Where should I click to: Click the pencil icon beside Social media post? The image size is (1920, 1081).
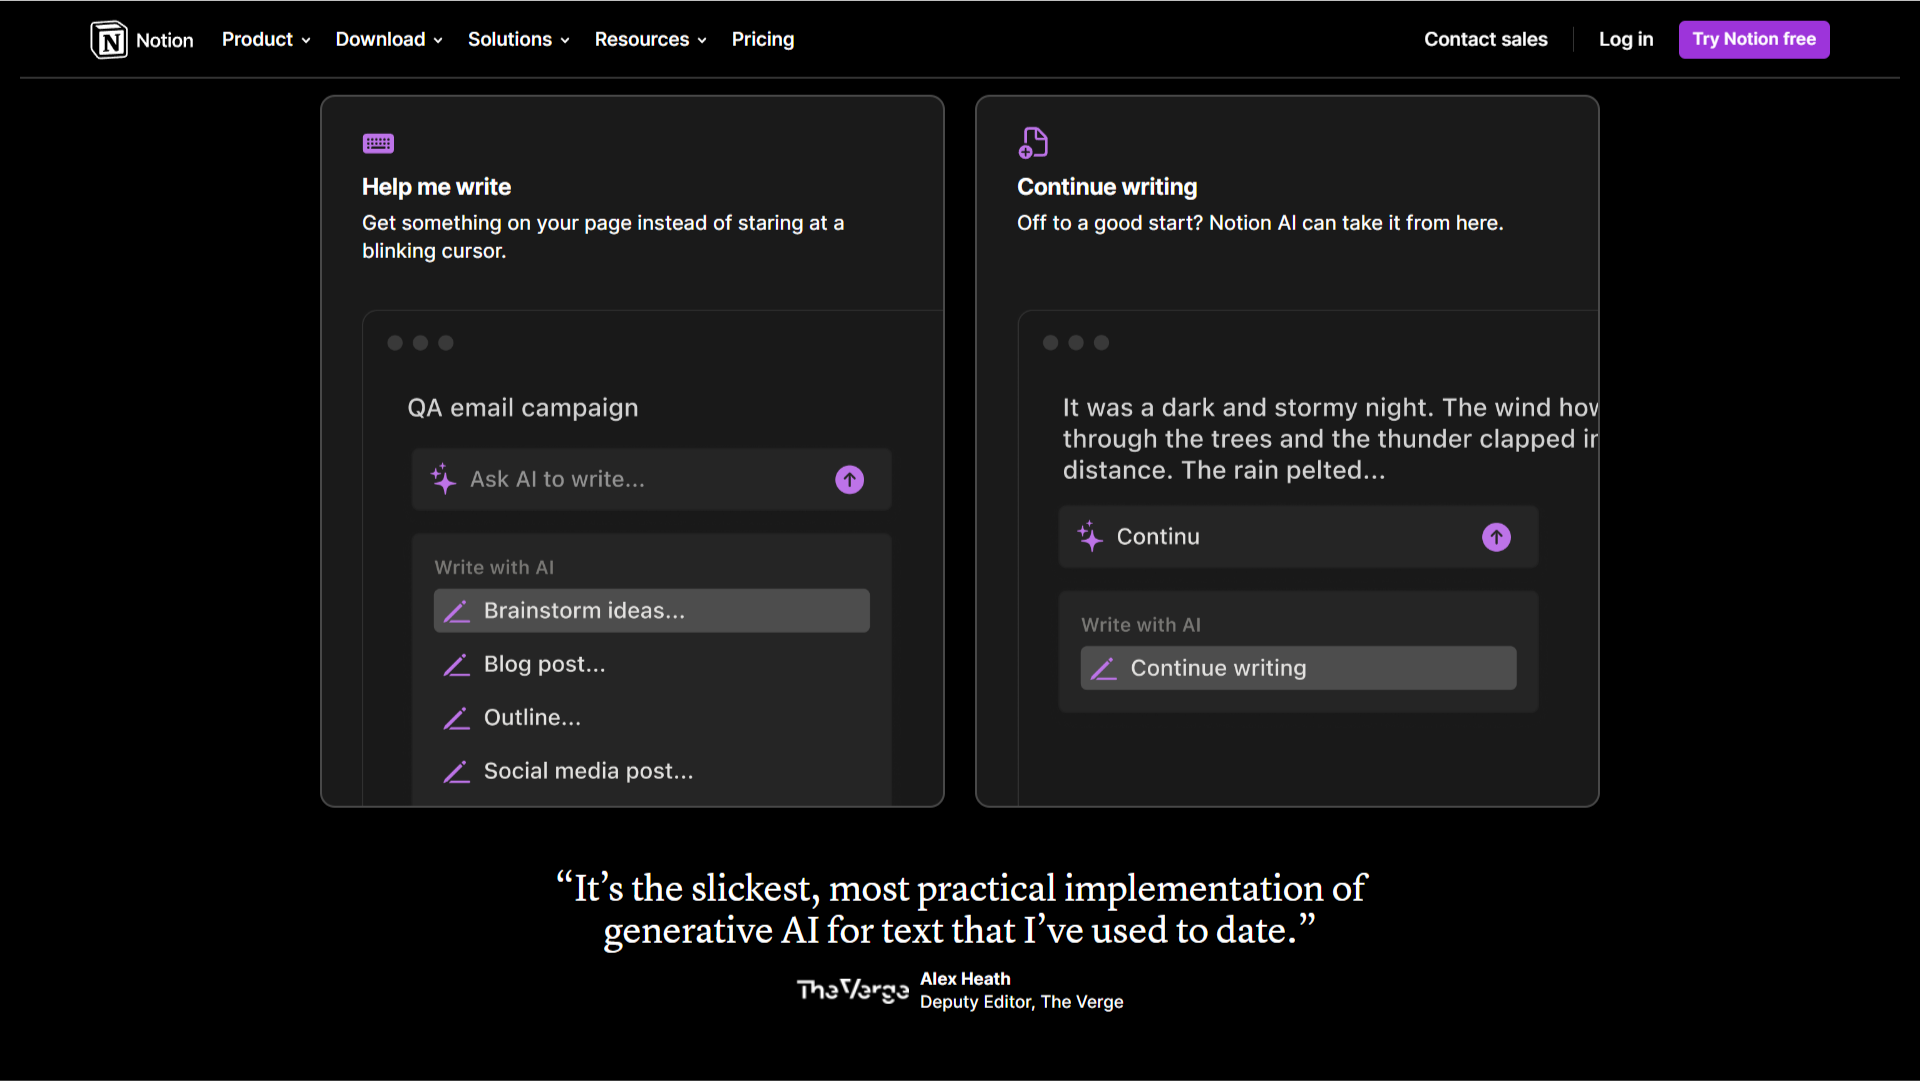457,772
